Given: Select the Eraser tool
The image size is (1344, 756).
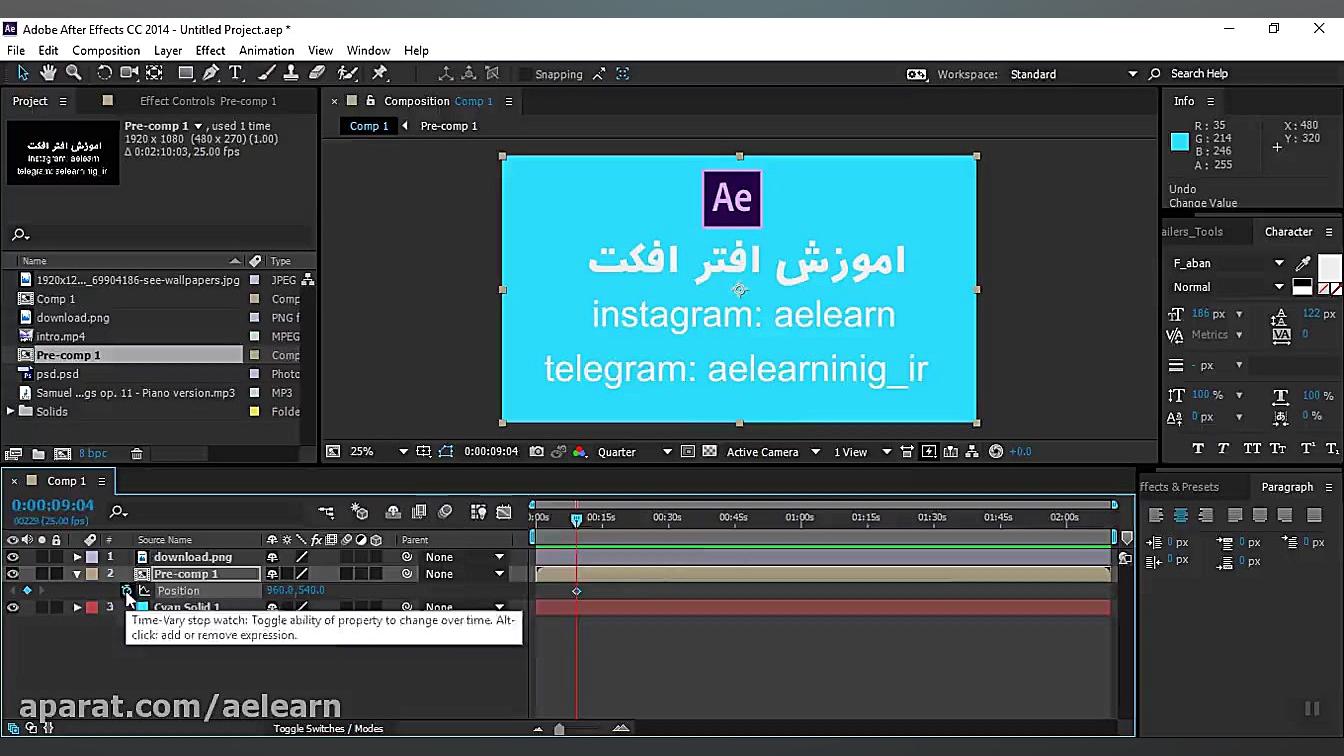Looking at the screenshot, I should [317, 73].
